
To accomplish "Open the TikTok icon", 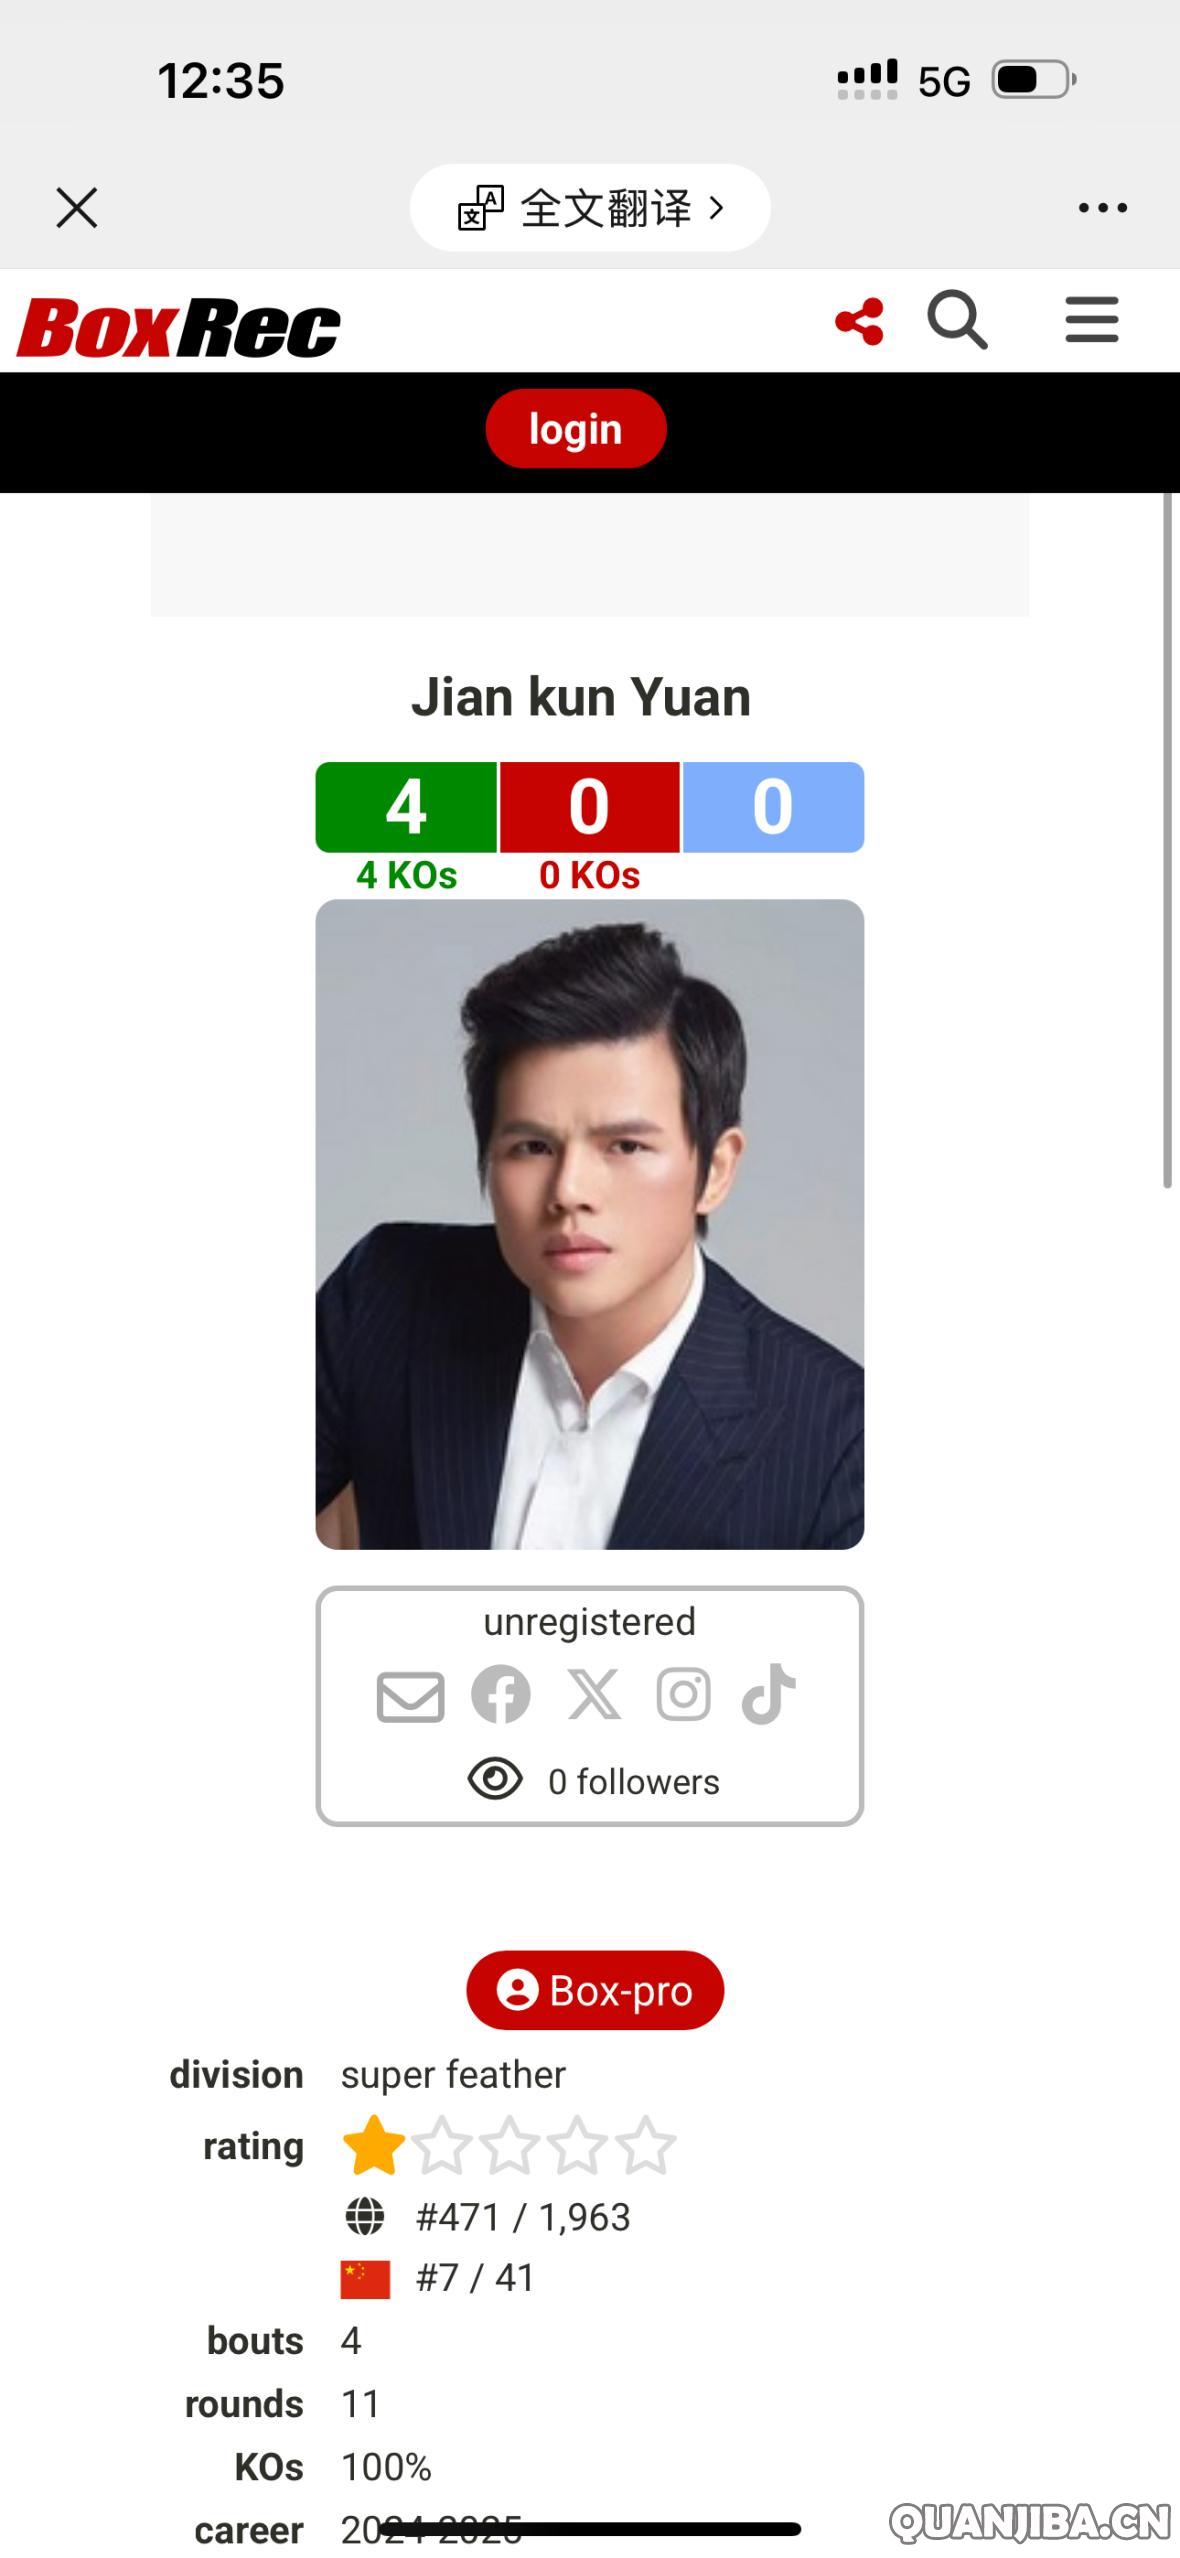I will click(768, 1694).
